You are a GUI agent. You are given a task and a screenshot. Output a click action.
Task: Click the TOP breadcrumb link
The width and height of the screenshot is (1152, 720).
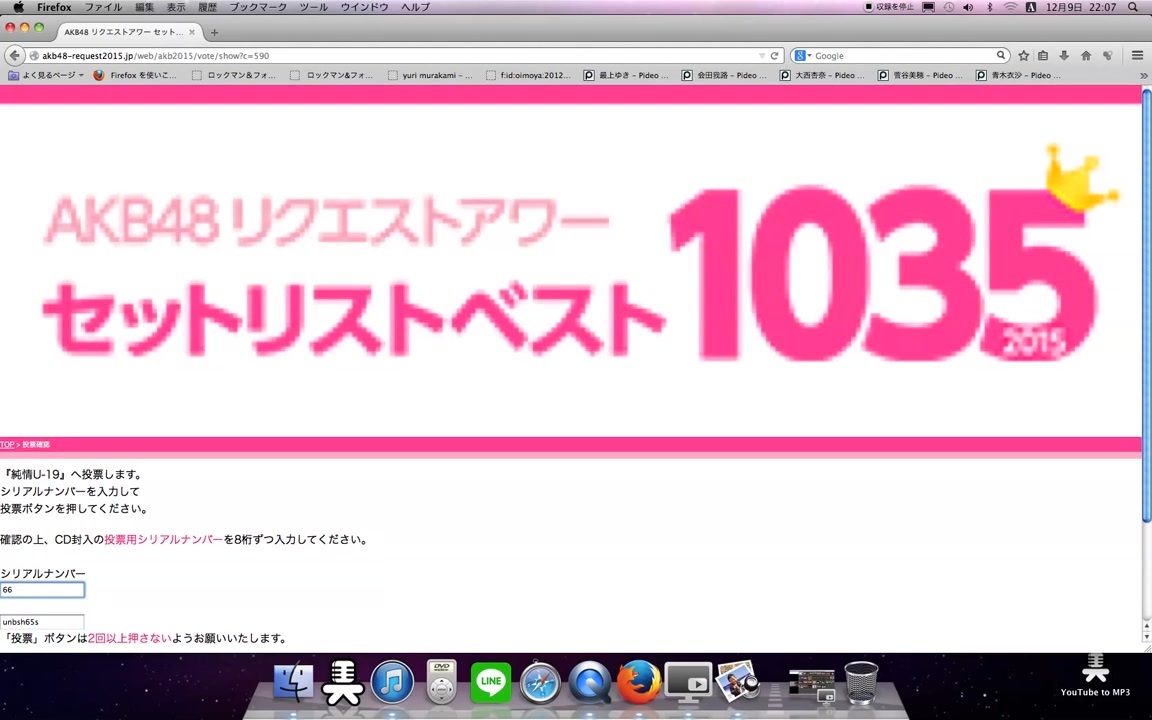click(7, 444)
